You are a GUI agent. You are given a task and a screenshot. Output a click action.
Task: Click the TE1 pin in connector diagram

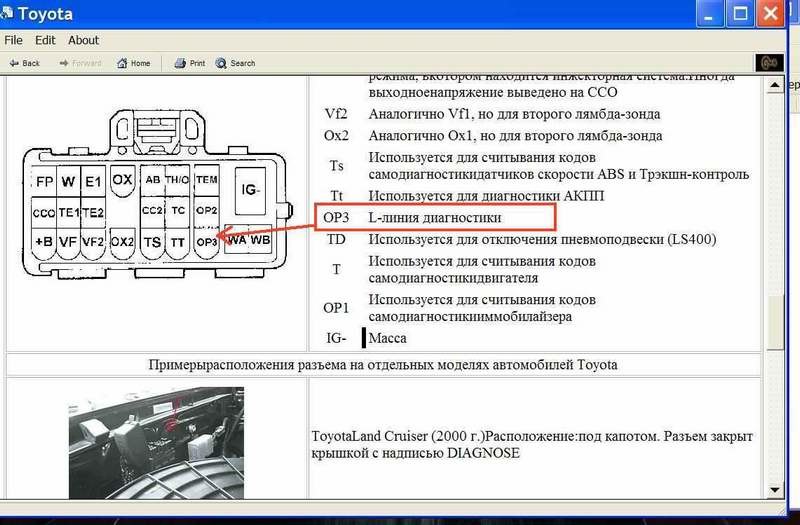[x=68, y=212]
